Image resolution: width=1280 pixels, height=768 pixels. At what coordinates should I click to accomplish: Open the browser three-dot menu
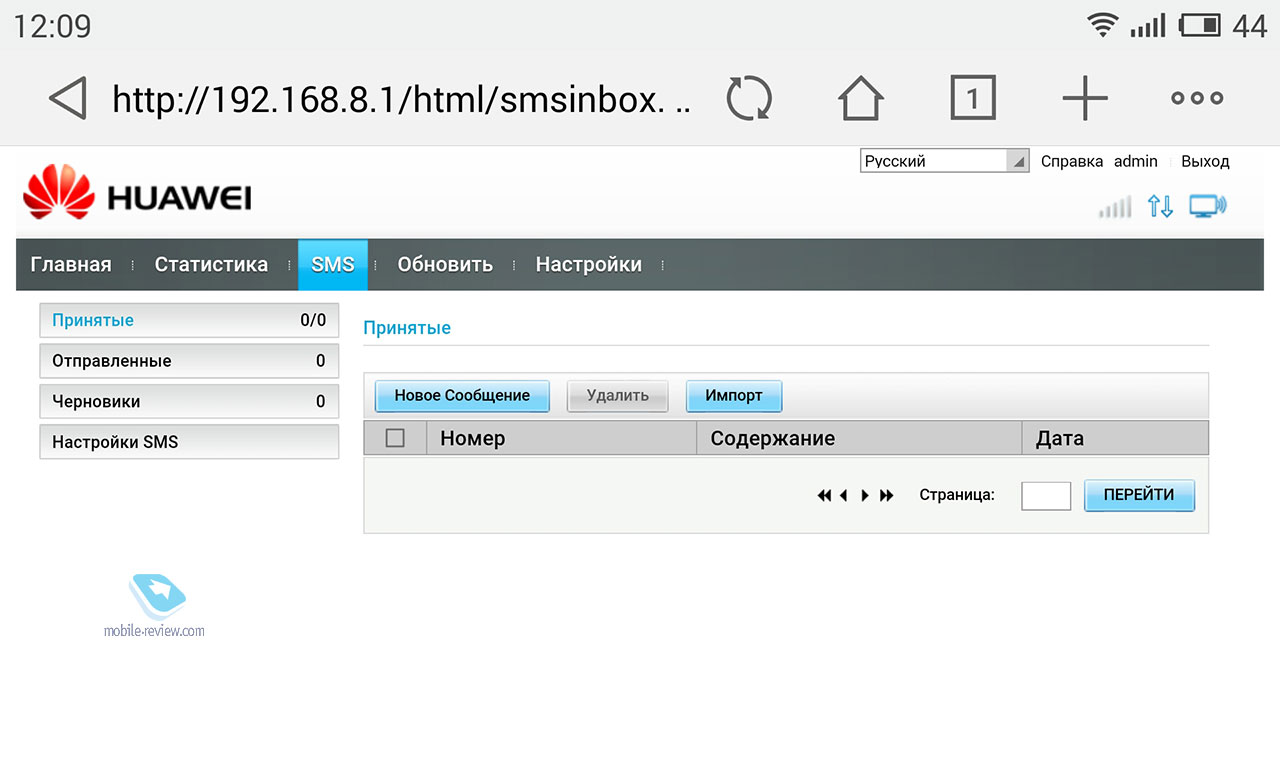(x=1197, y=98)
